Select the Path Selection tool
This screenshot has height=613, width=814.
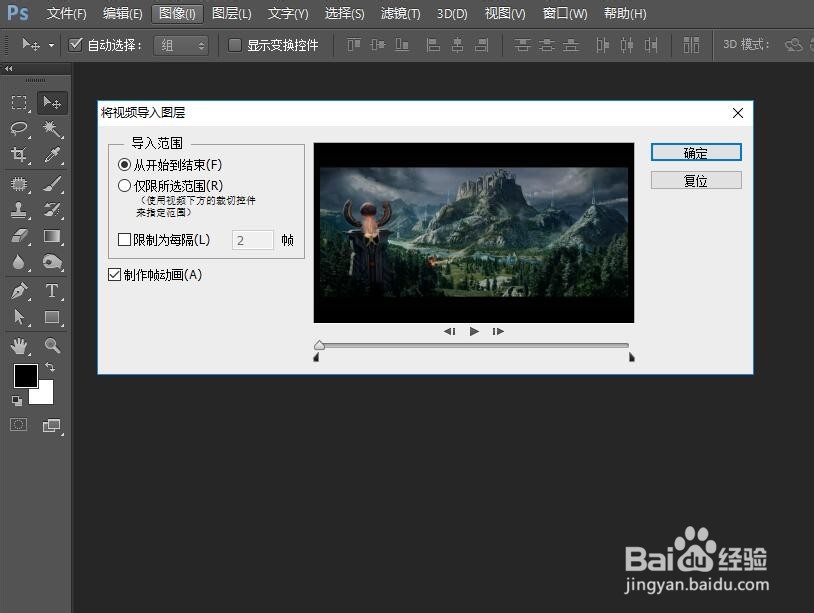pos(19,317)
